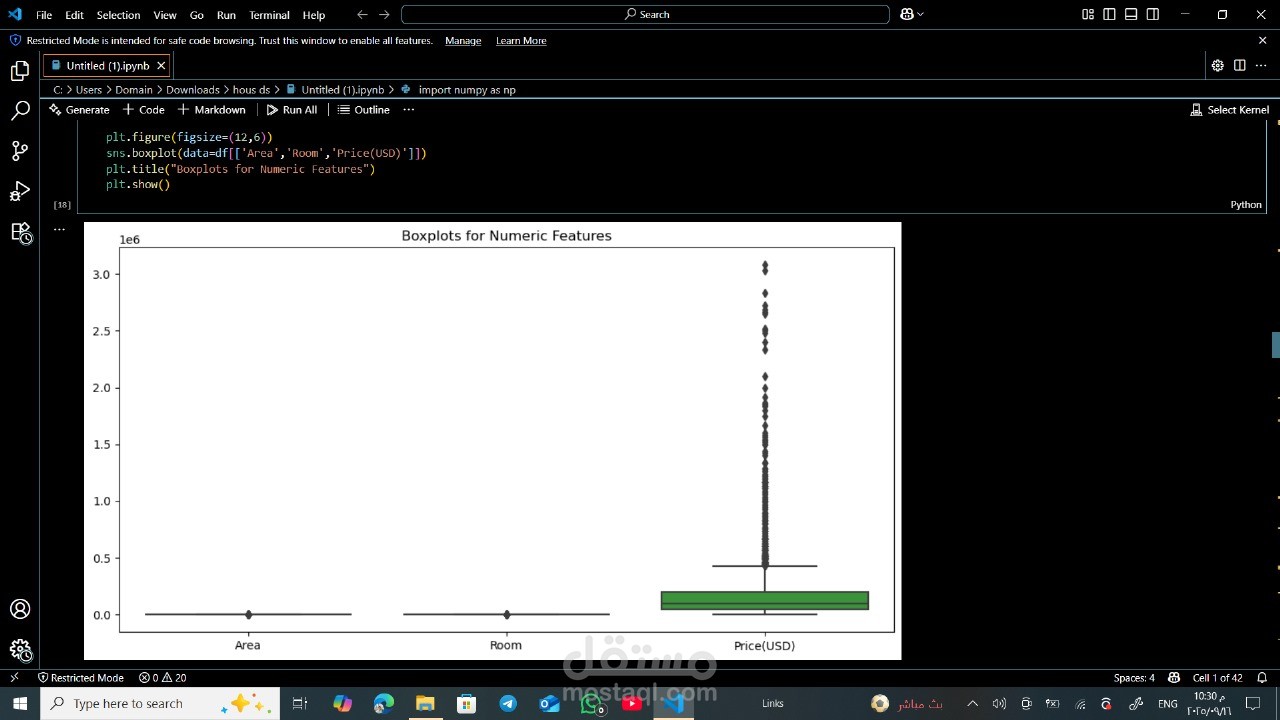This screenshot has width=1280, height=720.
Task: Open Problems from errors and warnings count
Action: (162, 678)
